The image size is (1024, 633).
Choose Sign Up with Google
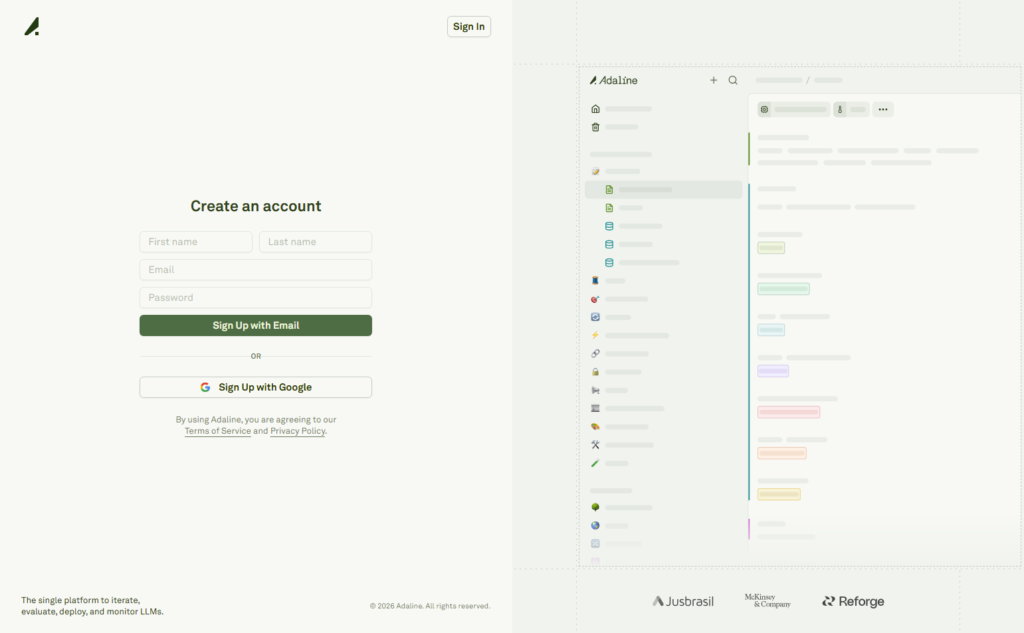pyautogui.click(x=255, y=387)
